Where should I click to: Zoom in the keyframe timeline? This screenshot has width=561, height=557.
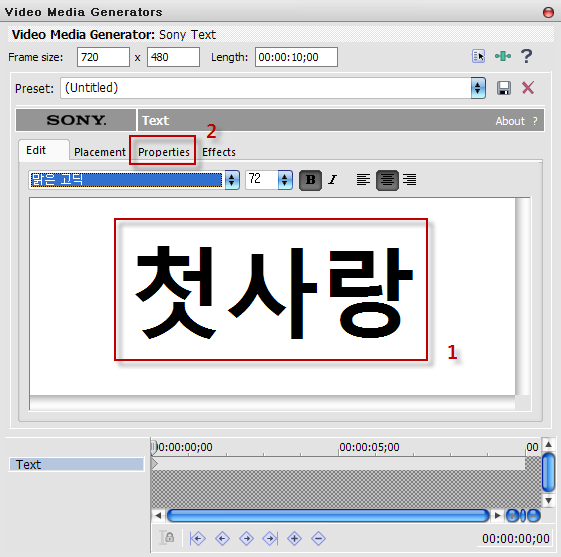pyautogui.click(x=512, y=516)
